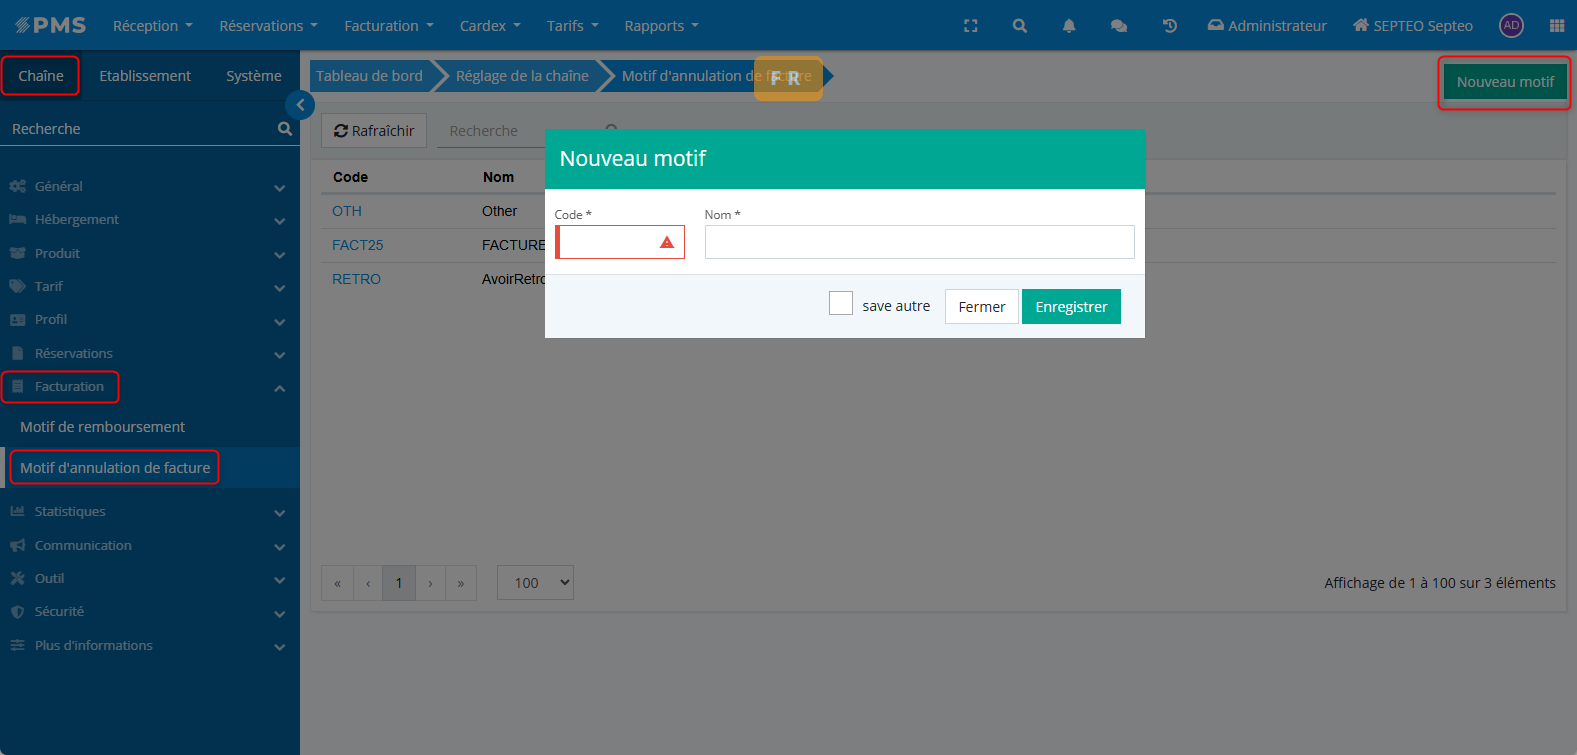Open the notifications bell
The height and width of the screenshot is (755, 1577).
tap(1068, 26)
